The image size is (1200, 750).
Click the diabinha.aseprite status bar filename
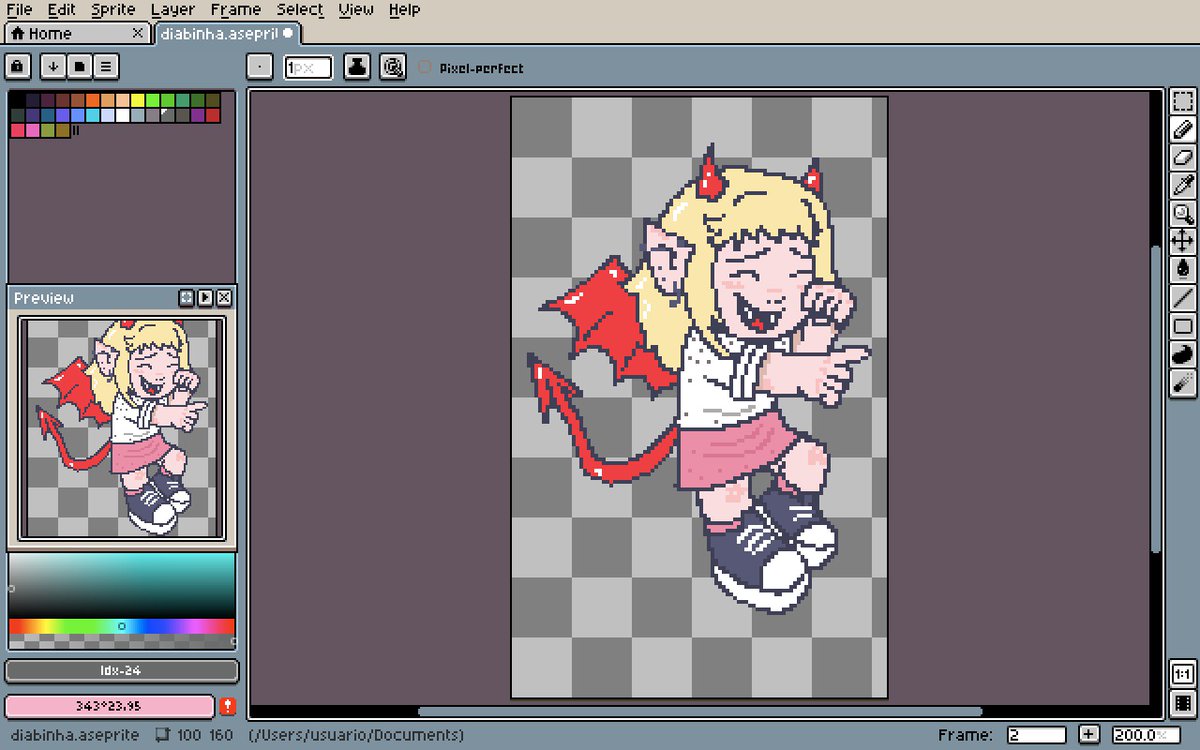pyautogui.click(x=76, y=735)
